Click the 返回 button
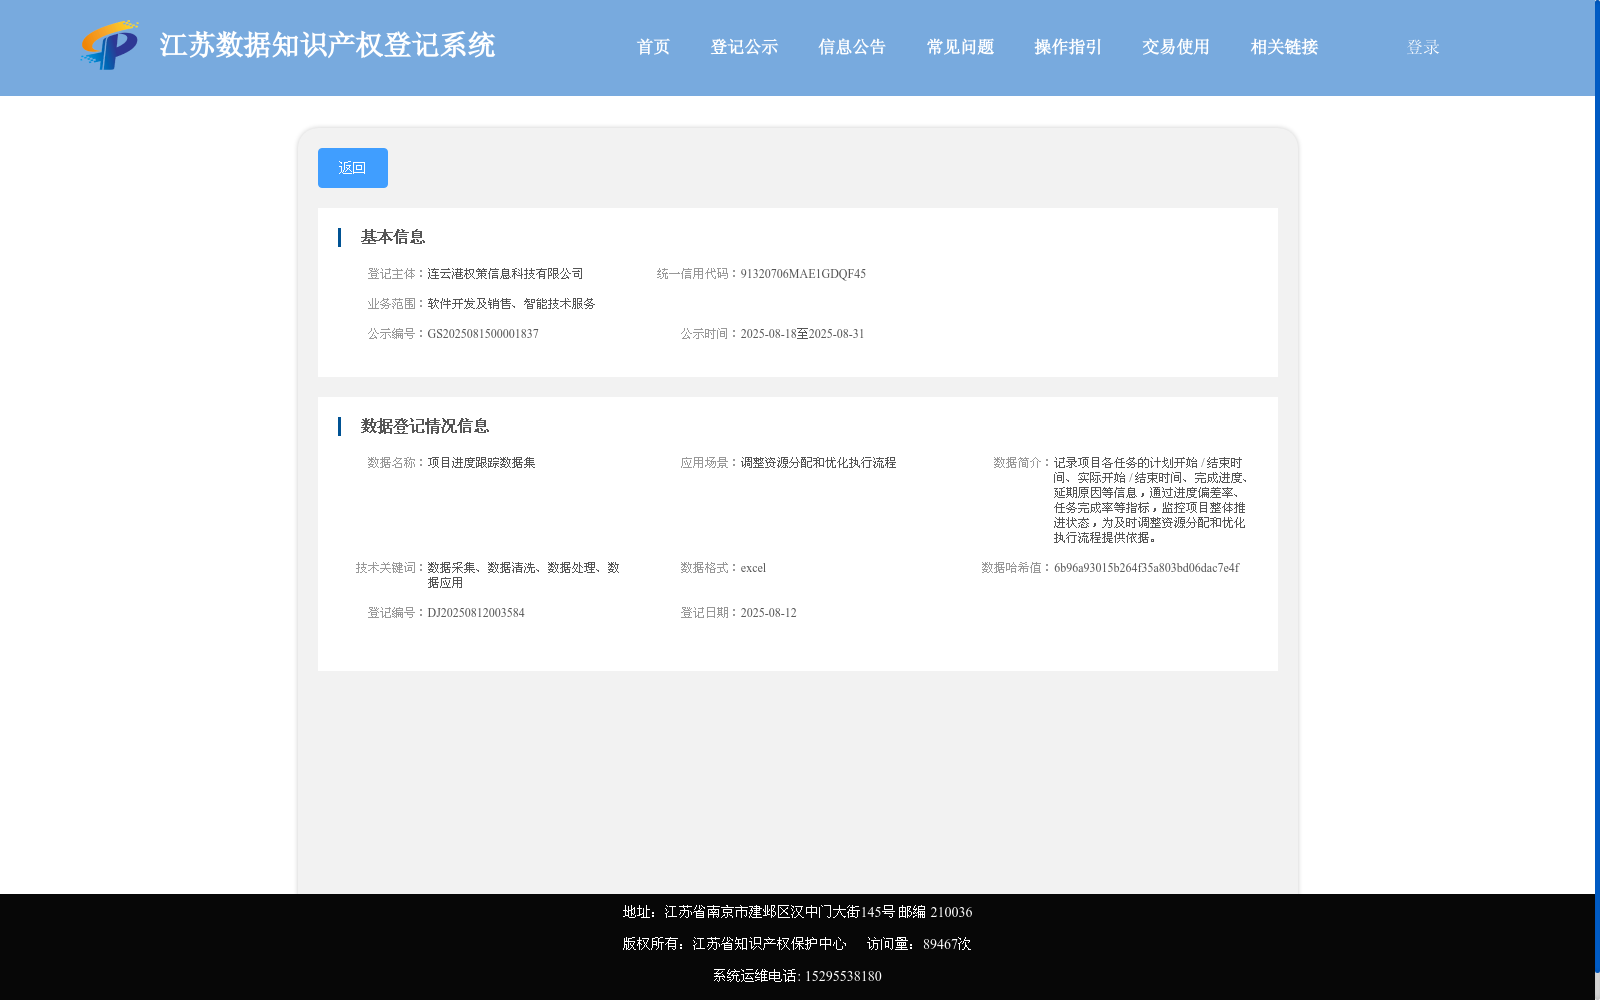 click(353, 168)
